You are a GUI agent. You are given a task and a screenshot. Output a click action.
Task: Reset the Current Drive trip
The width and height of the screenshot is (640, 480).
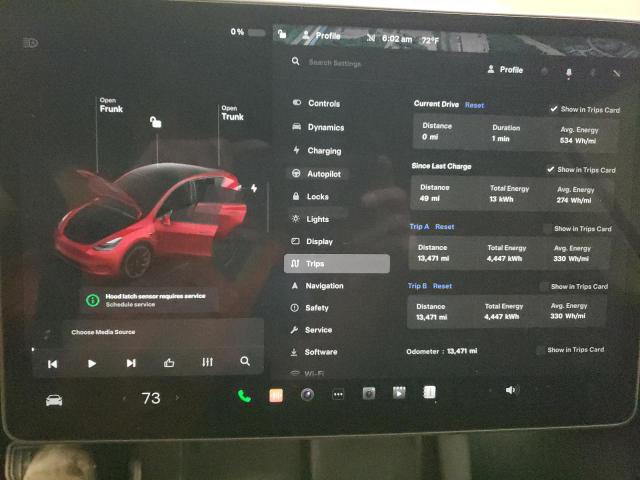pyautogui.click(x=475, y=105)
